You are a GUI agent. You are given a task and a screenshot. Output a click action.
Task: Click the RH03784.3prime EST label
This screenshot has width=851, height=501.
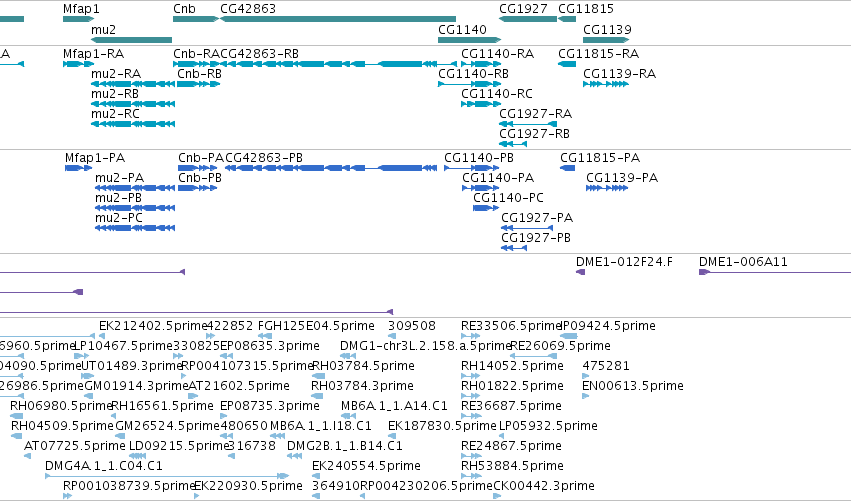pyautogui.click(x=363, y=386)
